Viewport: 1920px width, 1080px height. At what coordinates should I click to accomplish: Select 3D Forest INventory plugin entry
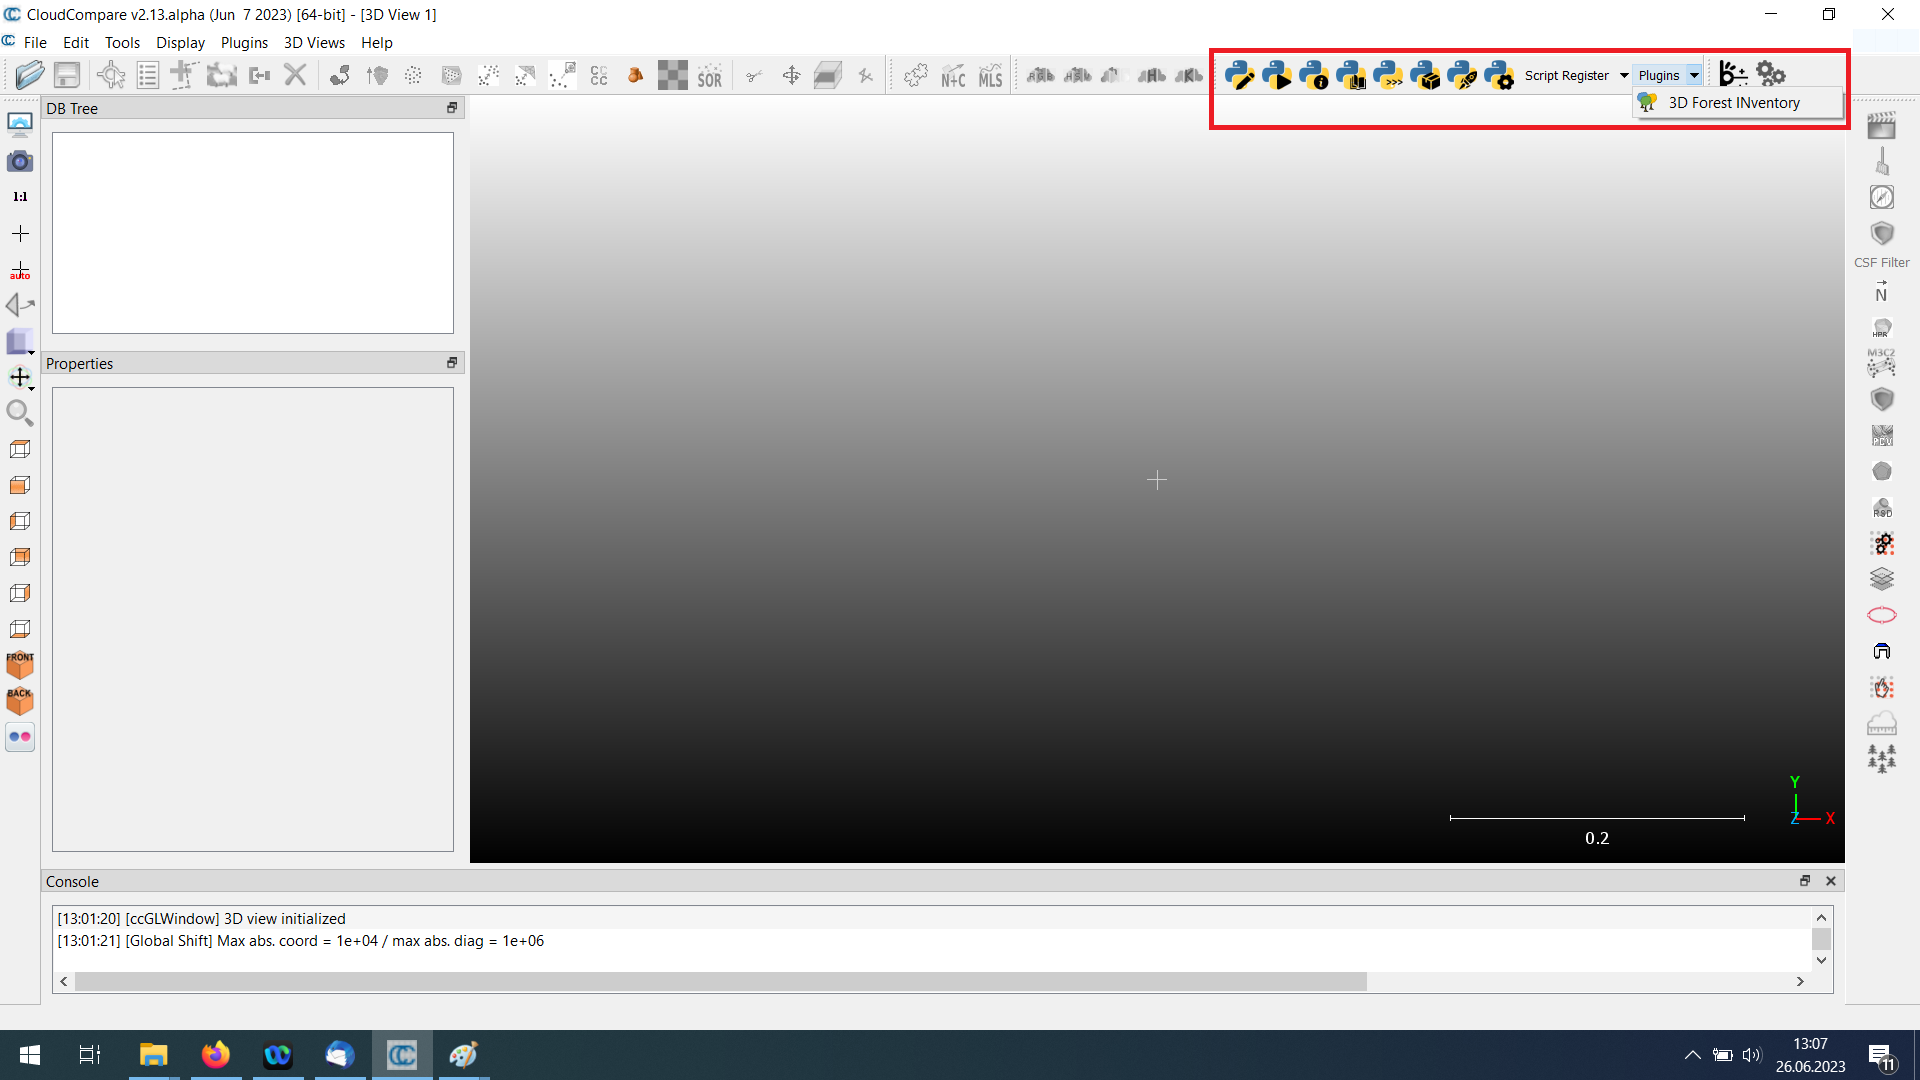[1733, 103]
